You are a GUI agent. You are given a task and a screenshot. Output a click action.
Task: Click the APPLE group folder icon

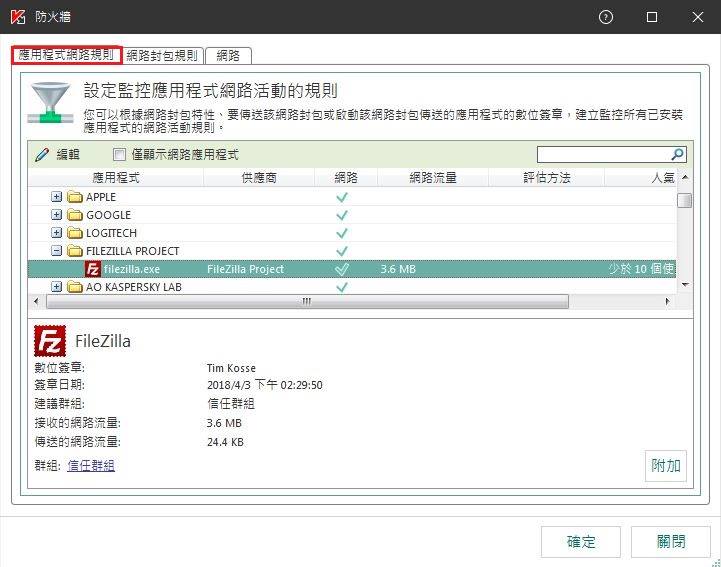[x=74, y=197]
